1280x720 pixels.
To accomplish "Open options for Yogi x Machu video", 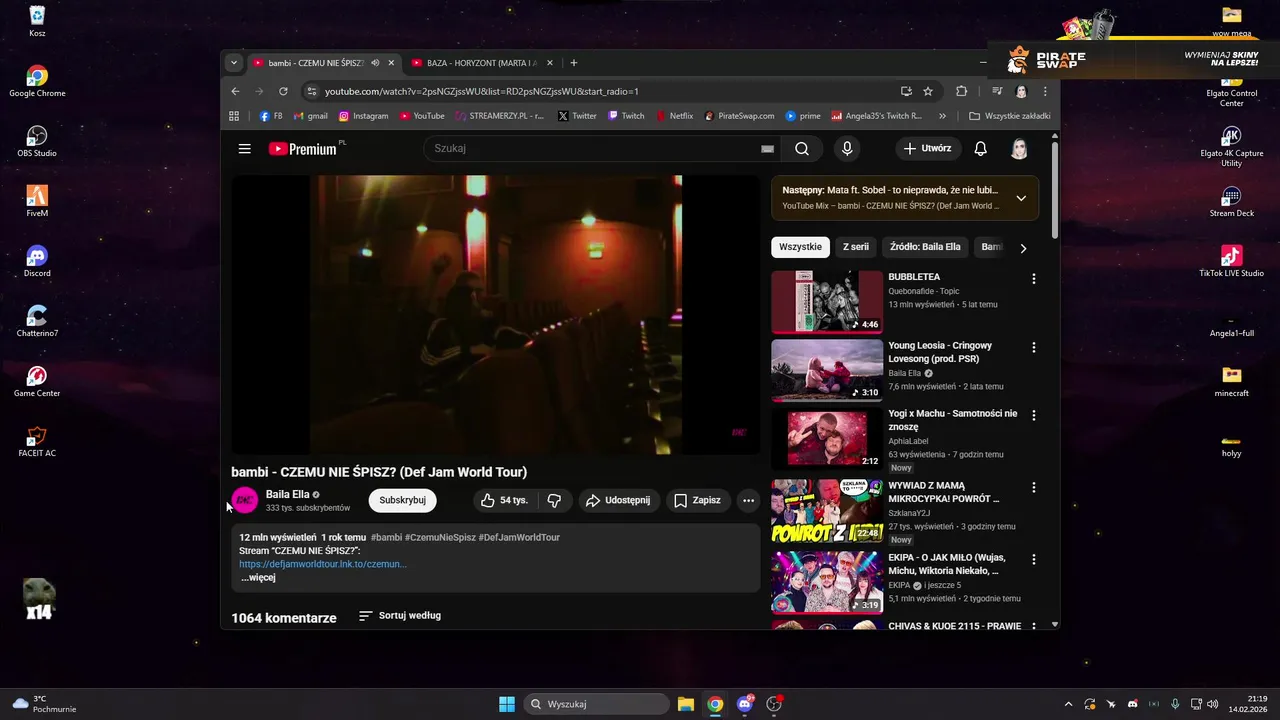I will pos(1034,415).
